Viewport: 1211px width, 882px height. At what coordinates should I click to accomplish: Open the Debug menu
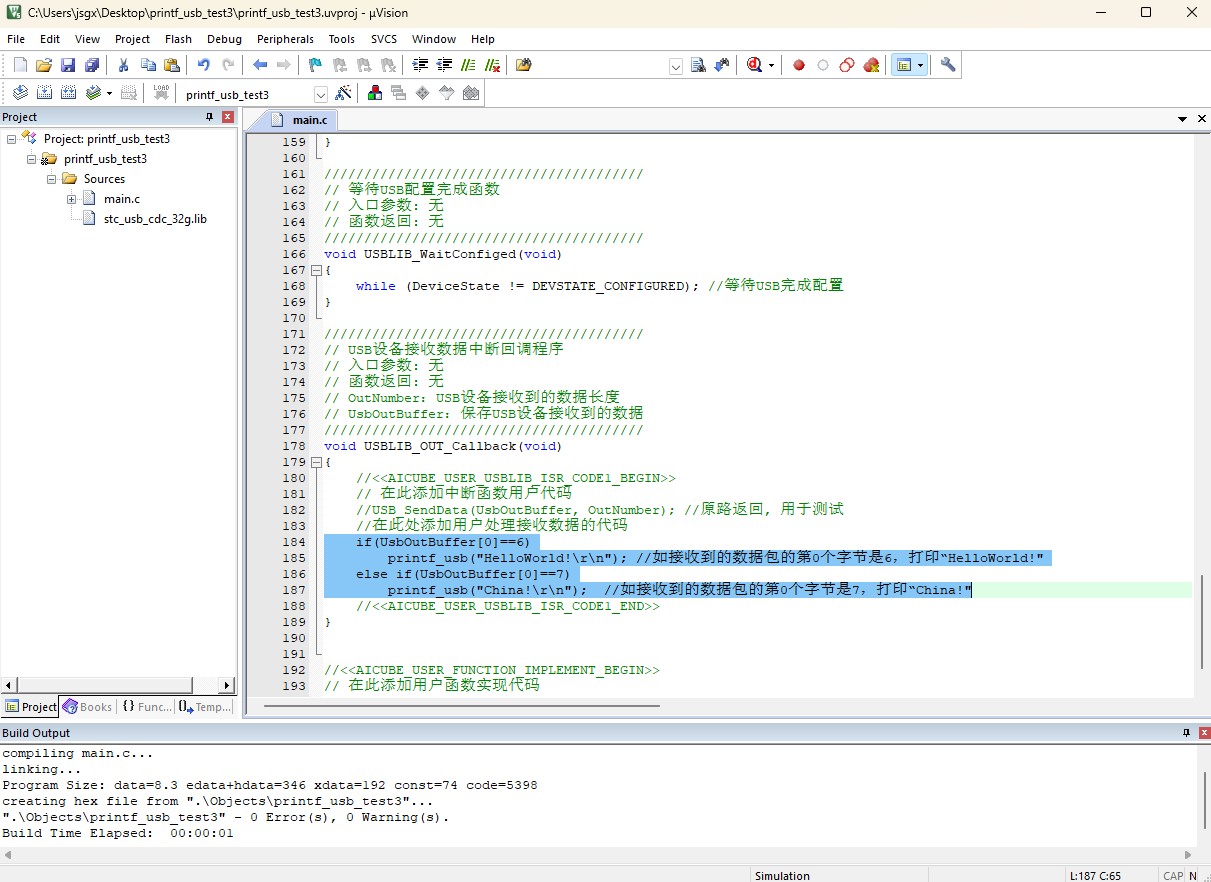pos(224,39)
